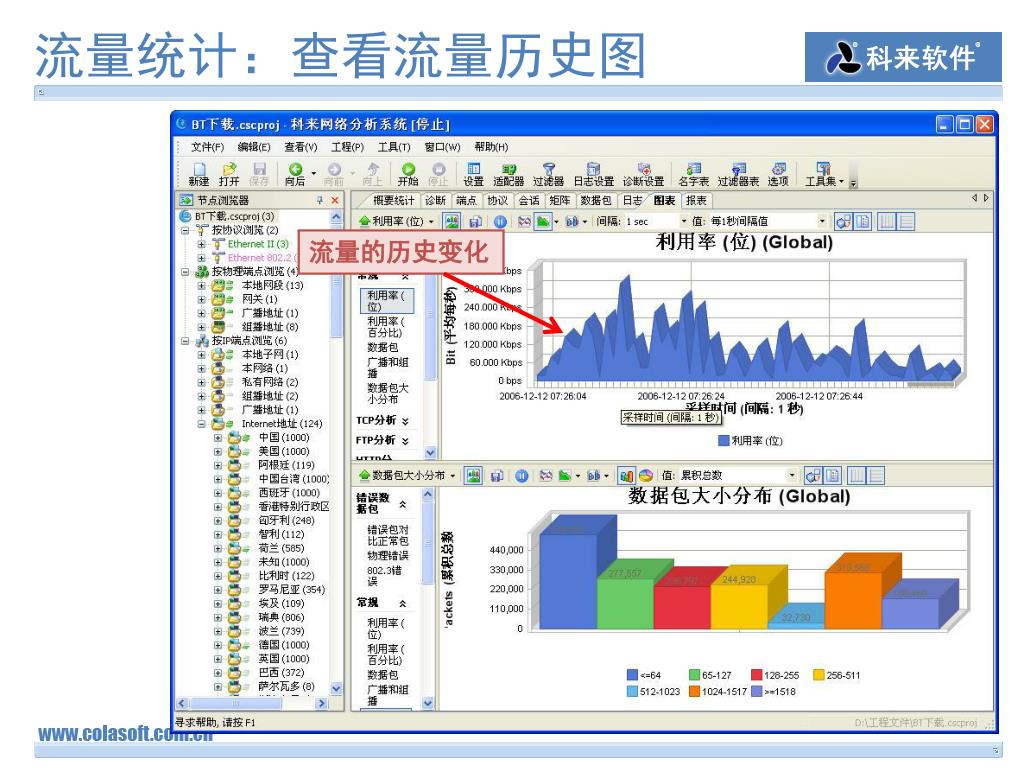Open the 工程(P) menu
The image size is (1024, 768).
(x=347, y=147)
